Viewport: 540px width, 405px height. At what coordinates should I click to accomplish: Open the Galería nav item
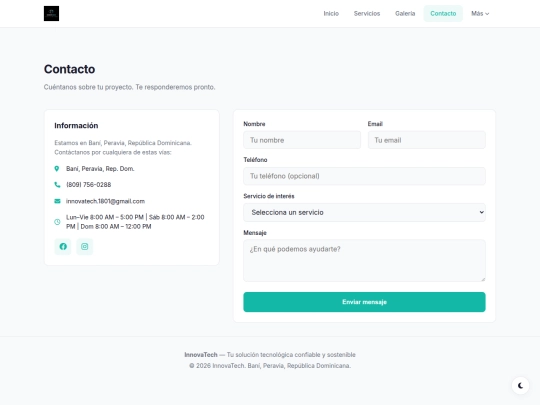(405, 13)
